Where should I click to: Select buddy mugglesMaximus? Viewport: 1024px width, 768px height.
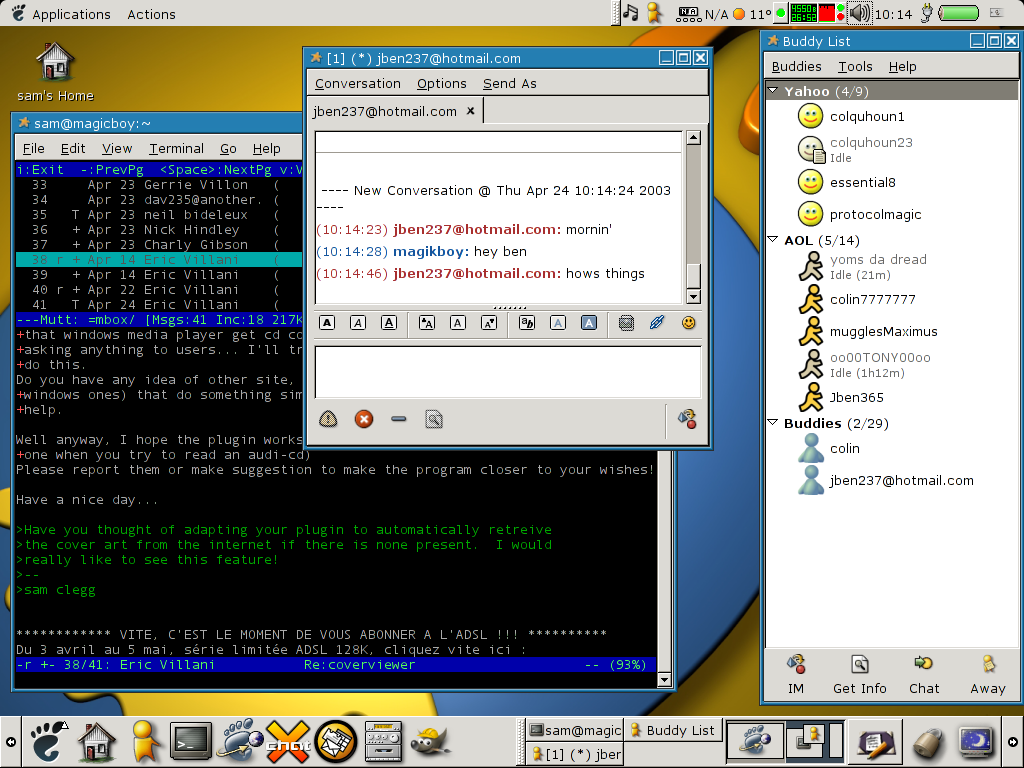(x=892, y=331)
